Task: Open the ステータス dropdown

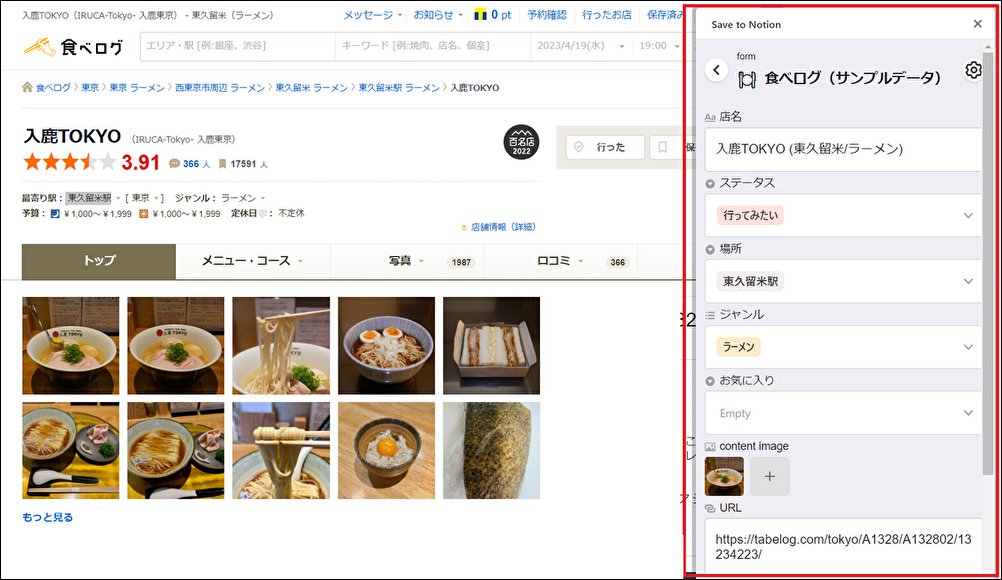Action: pos(843,215)
